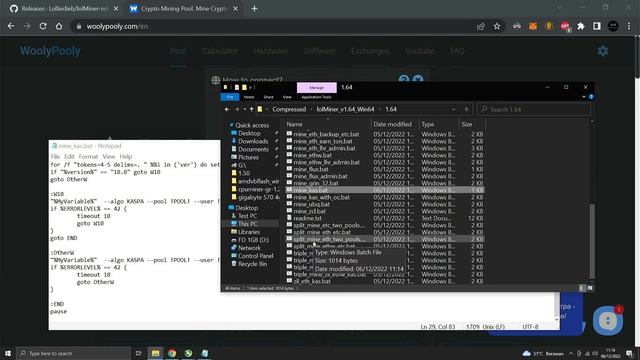Open the View ribbon tab in Explorer
640x360 pixels.
(287, 97)
